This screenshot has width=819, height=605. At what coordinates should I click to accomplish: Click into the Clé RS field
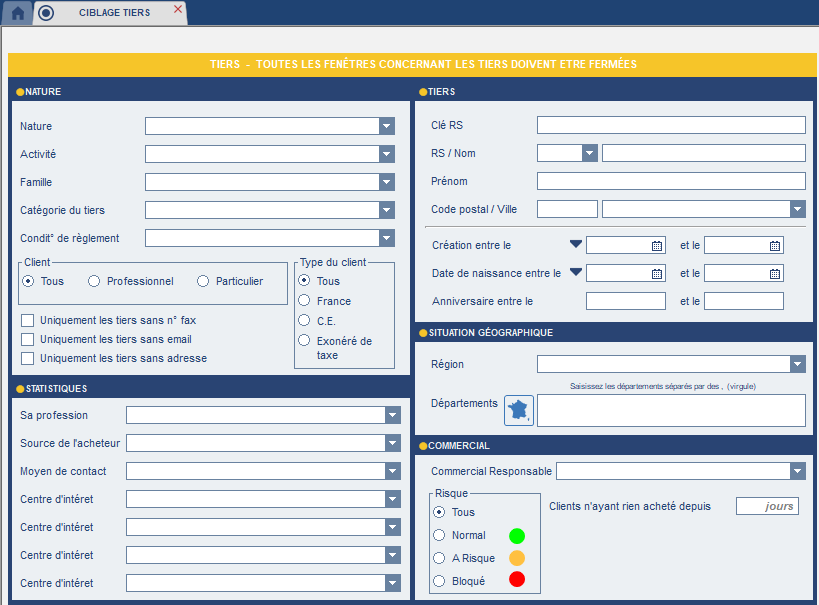pyautogui.click(x=671, y=125)
